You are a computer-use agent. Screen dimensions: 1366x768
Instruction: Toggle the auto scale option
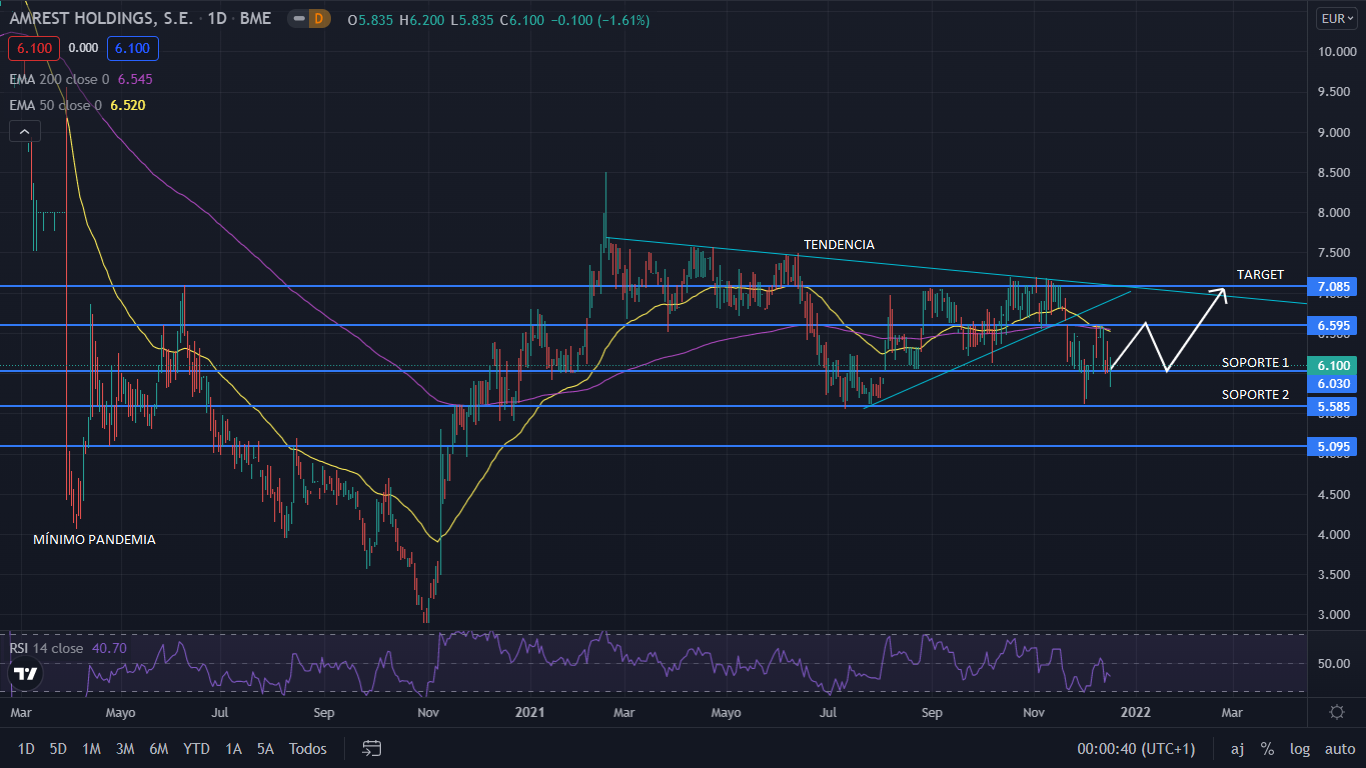click(x=1340, y=748)
